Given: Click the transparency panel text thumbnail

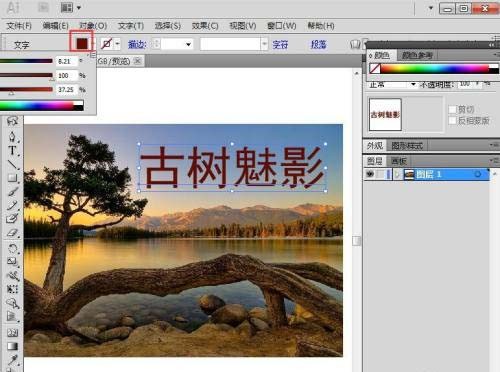Looking at the screenshot, I should click(x=385, y=114).
